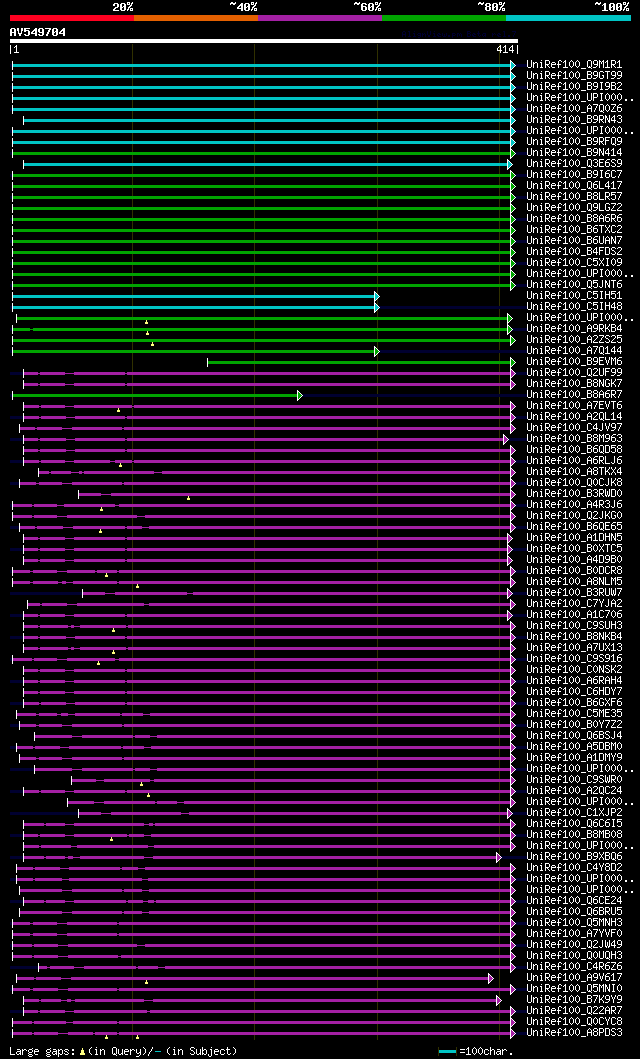This screenshot has height=1059, width=640.
Task: Click the purple alignment bar for B3RWD0
Action: point(297,494)
